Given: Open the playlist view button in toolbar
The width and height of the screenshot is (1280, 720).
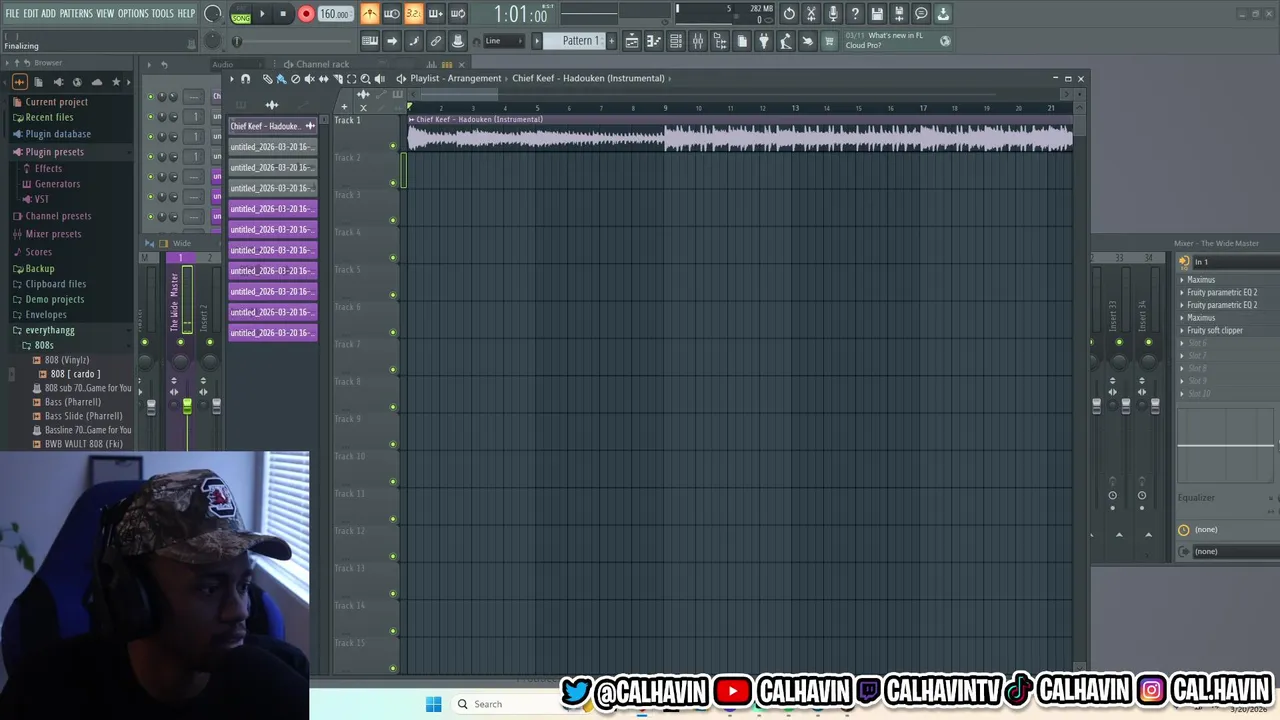Looking at the screenshot, I should coord(632,41).
